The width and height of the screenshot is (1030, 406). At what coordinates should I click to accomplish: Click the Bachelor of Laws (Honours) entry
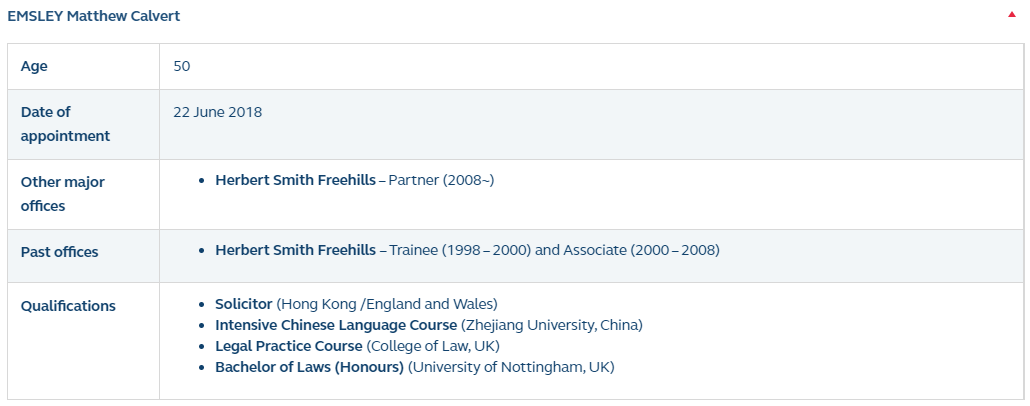pos(309,367)
